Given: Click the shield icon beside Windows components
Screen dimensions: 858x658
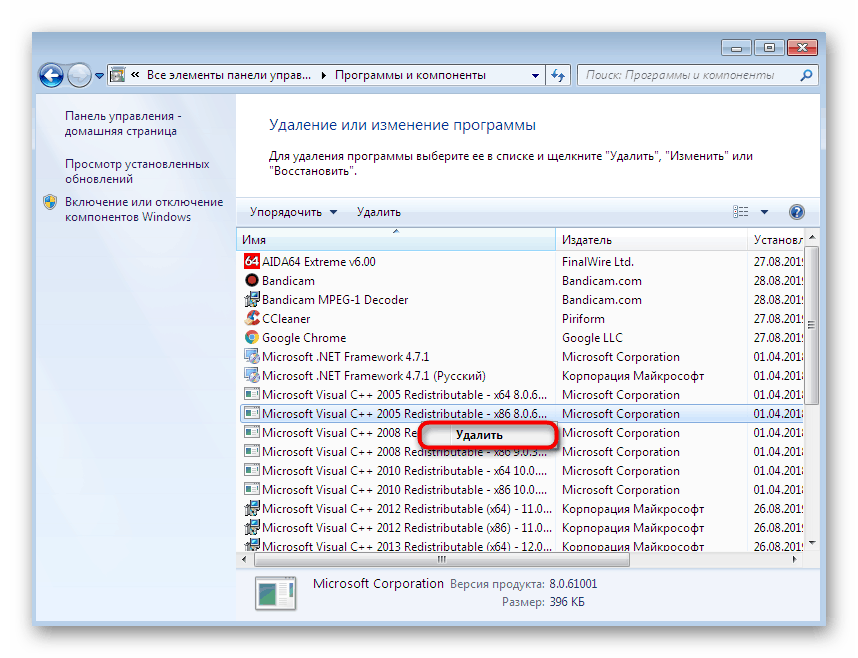Looking at the screenshot, I should click(x=50, y=202).
